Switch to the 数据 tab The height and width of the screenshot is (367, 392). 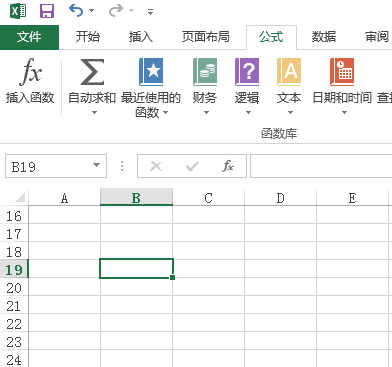point(324,37)
